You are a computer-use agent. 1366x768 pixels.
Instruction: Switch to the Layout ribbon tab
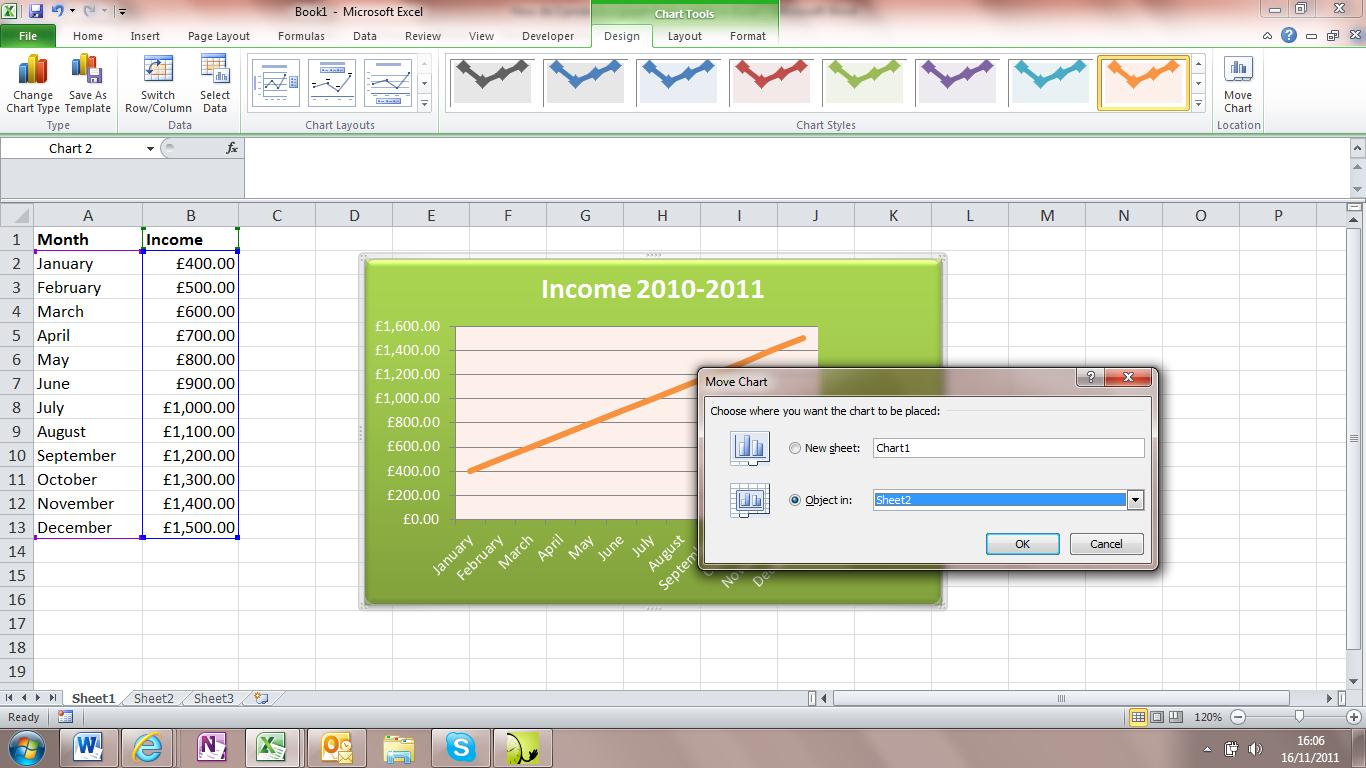tap(684, 36)
